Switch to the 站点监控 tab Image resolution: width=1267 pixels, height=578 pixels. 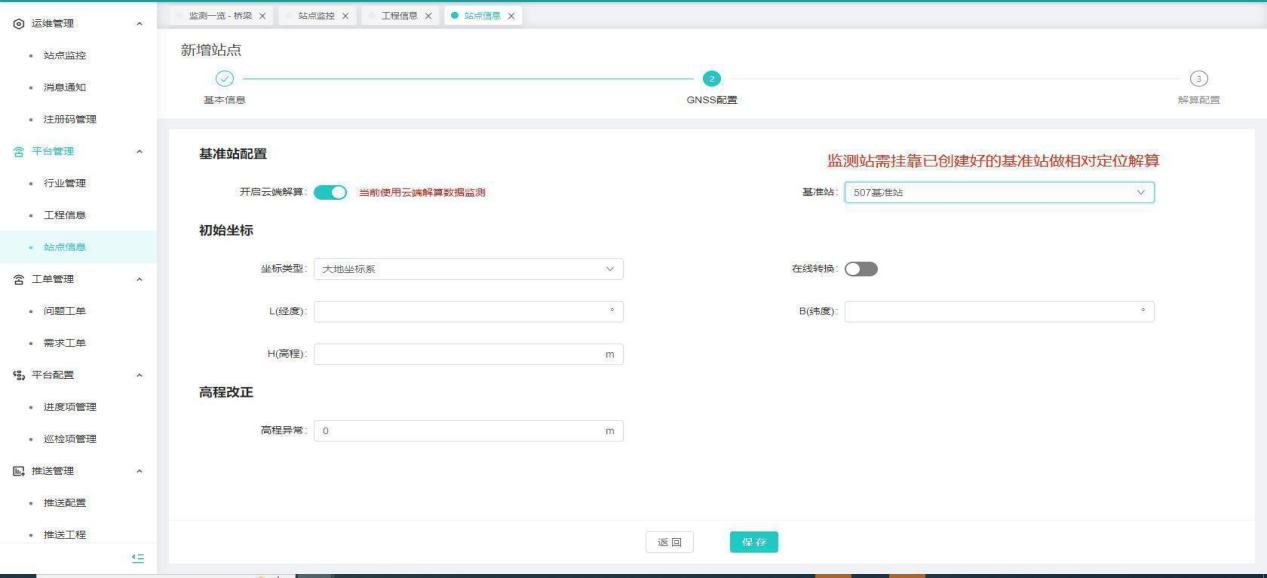point(318,15)
